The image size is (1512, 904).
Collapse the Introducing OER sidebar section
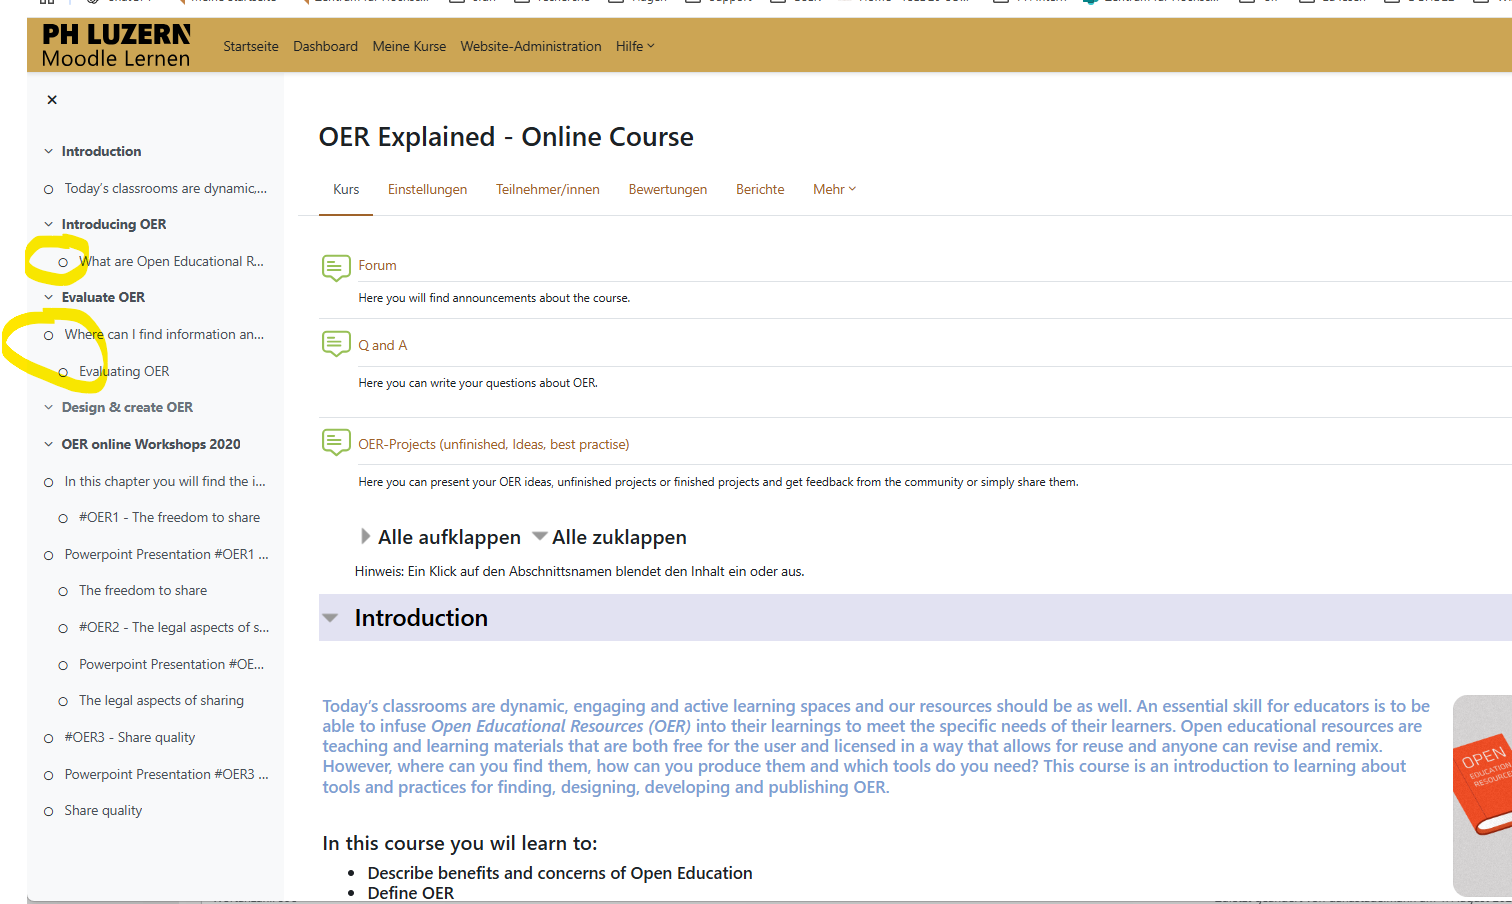(x=48, y=224)
